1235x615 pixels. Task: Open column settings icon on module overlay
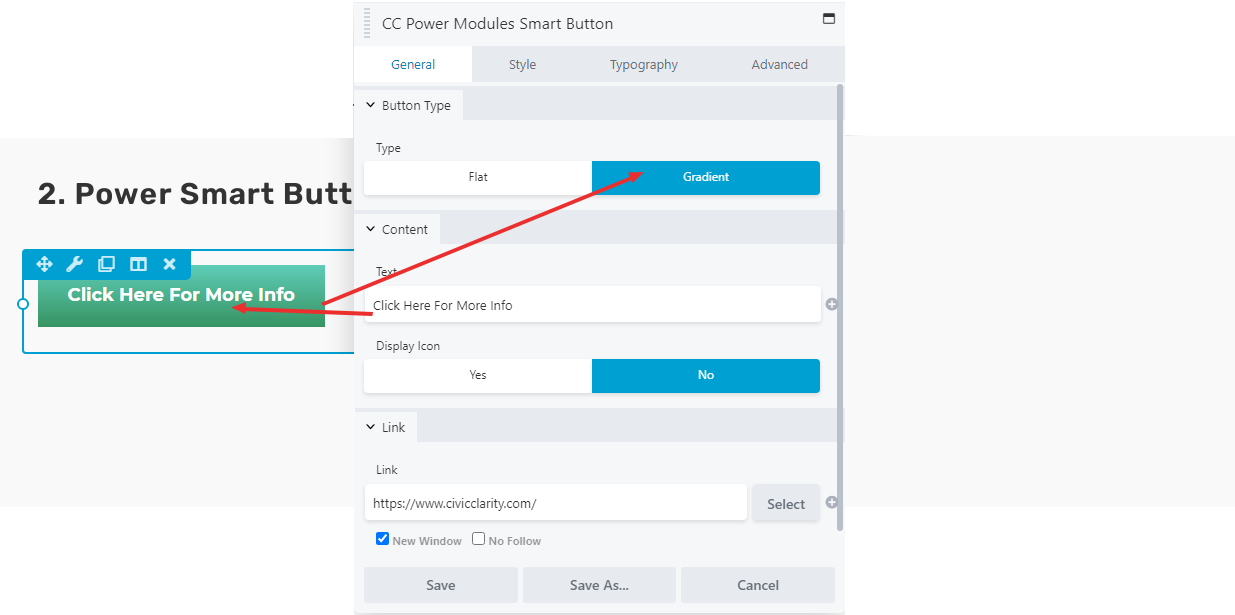click(139, 264)
